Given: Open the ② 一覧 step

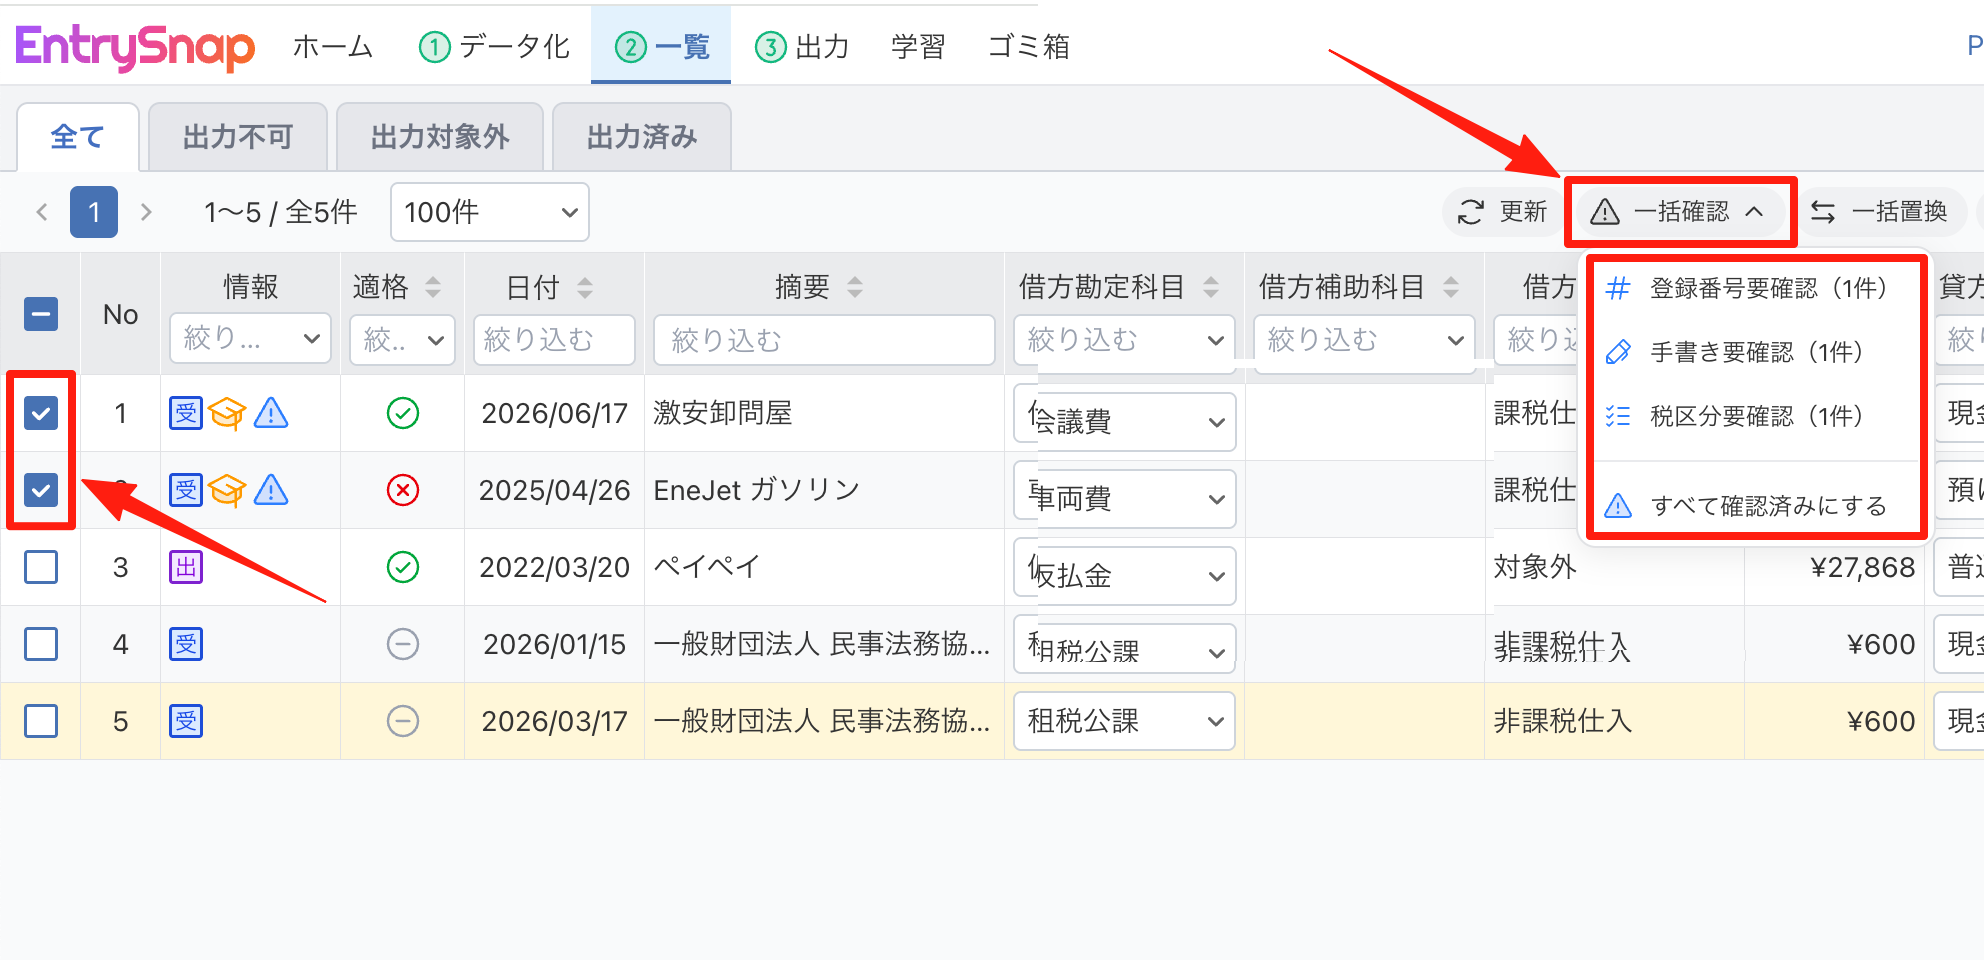Looking at the screenshot, I should coord(661,46).
